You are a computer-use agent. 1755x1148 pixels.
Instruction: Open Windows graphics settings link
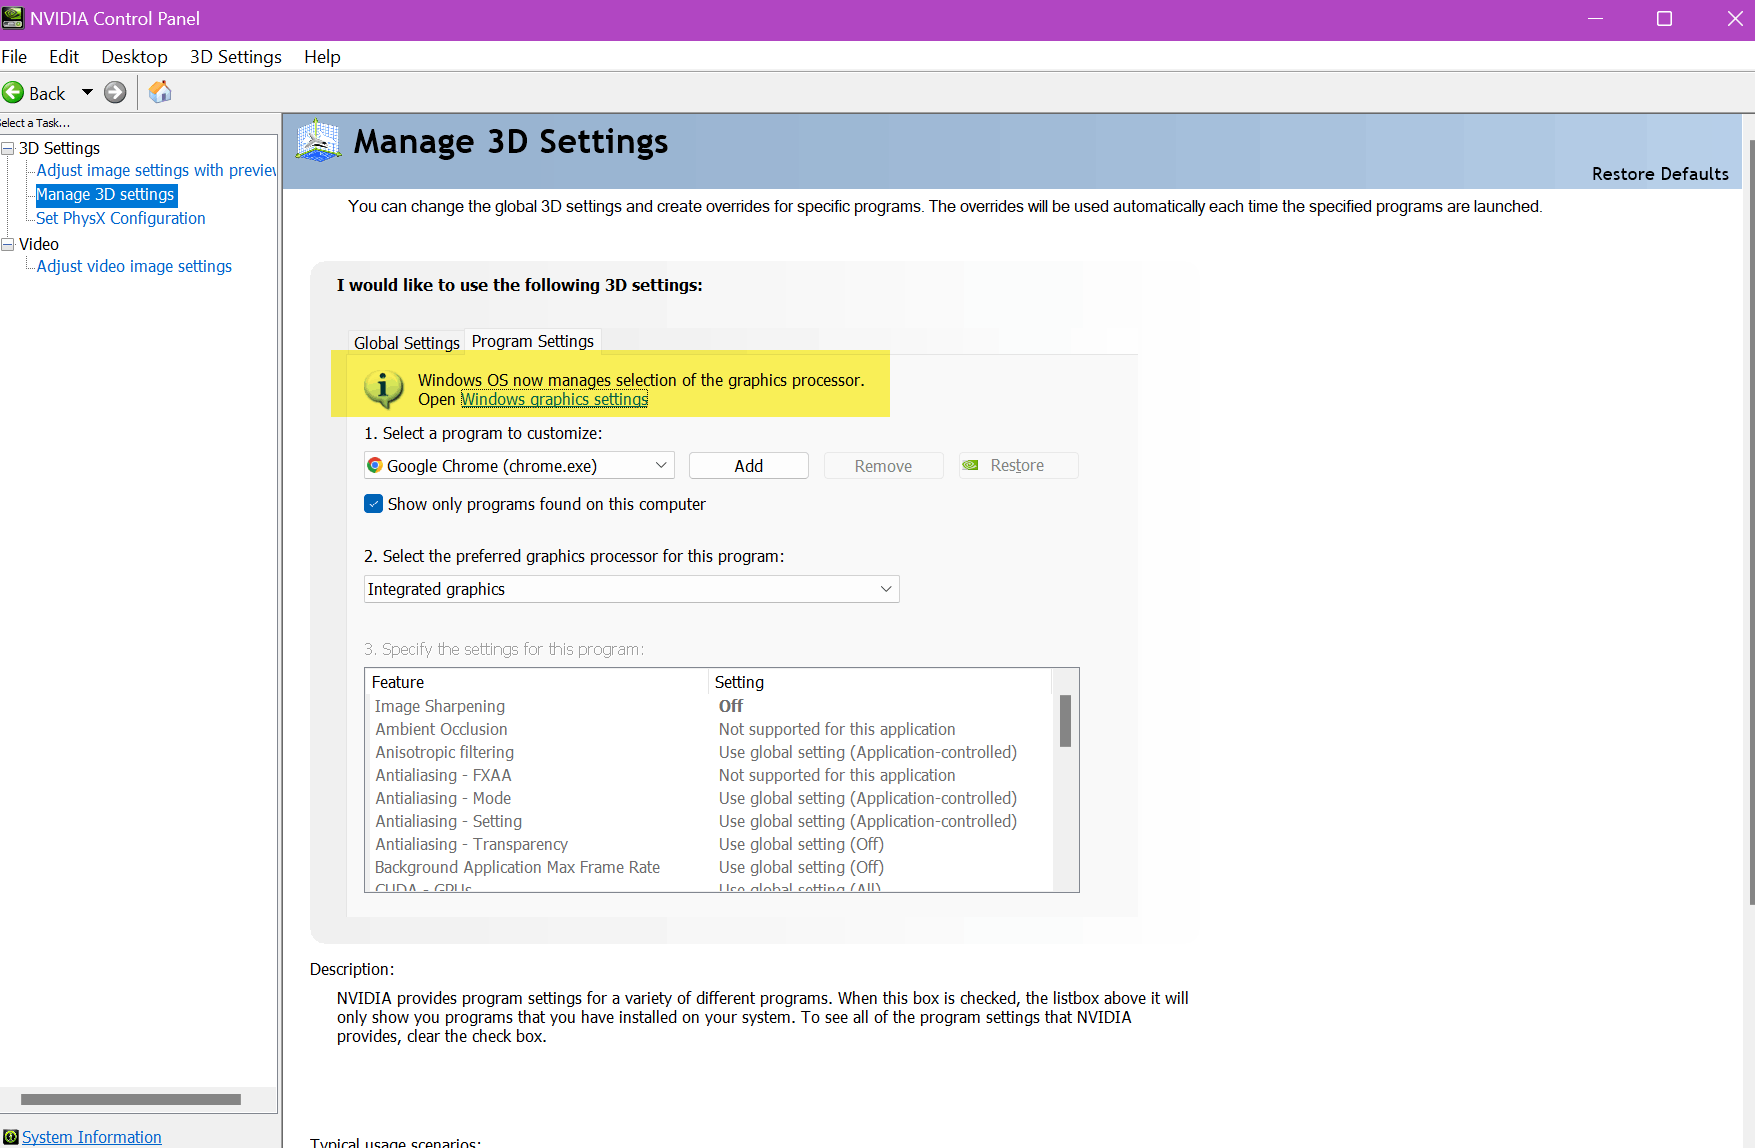[554, 399]
